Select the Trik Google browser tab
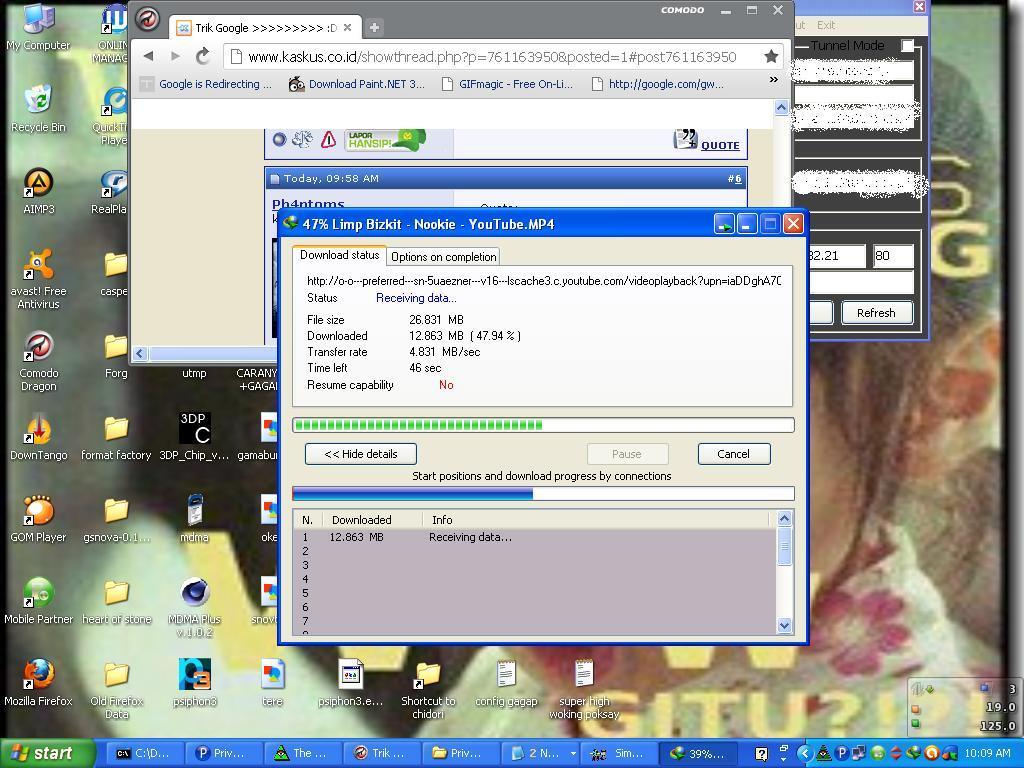Screen dimensions: 1024x768 tap(266, 27)
